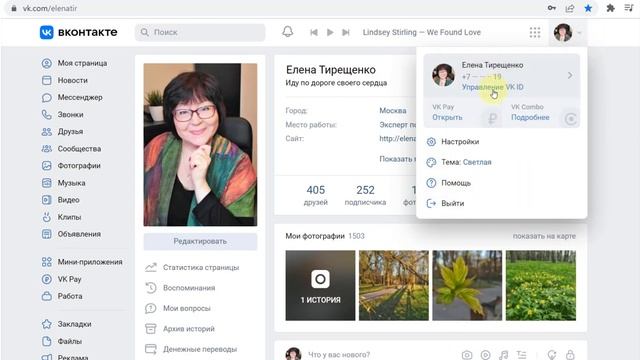
Task: Attach photo via camera icon in post box
Action: point(467,355)
